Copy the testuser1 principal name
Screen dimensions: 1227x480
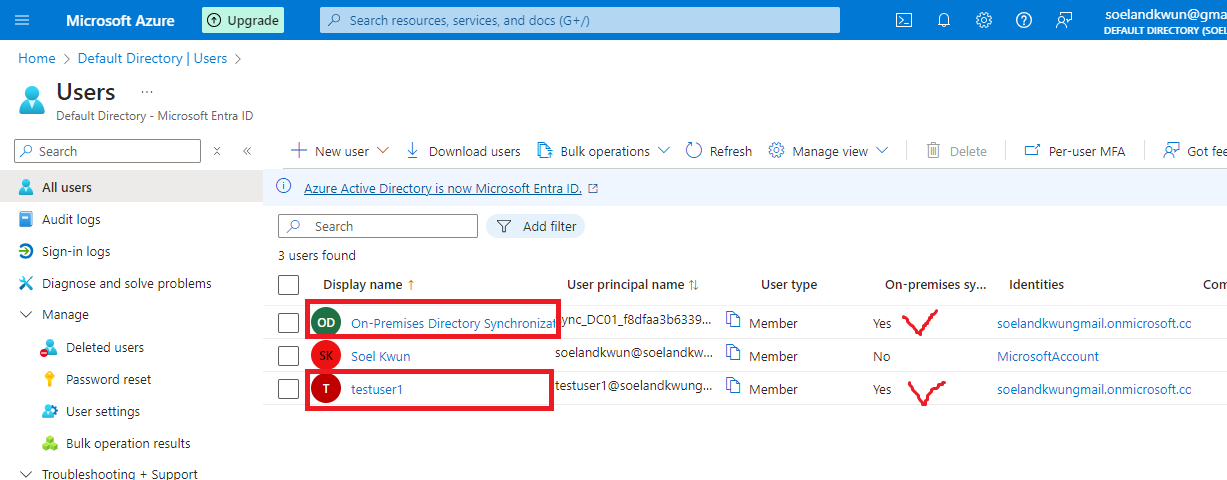click(x=733, y=386)
